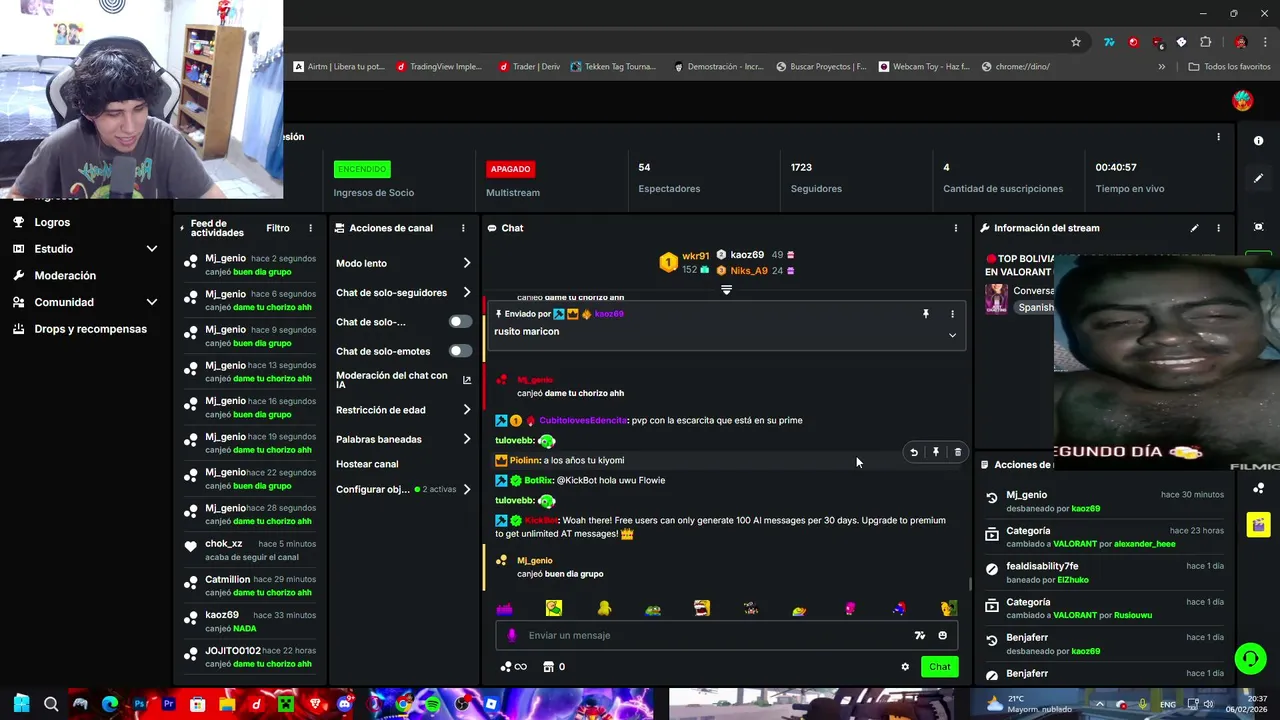Open the user avatar at top right
The width and height of the screenshot is (1280, 720).
tap(1243, 100)
